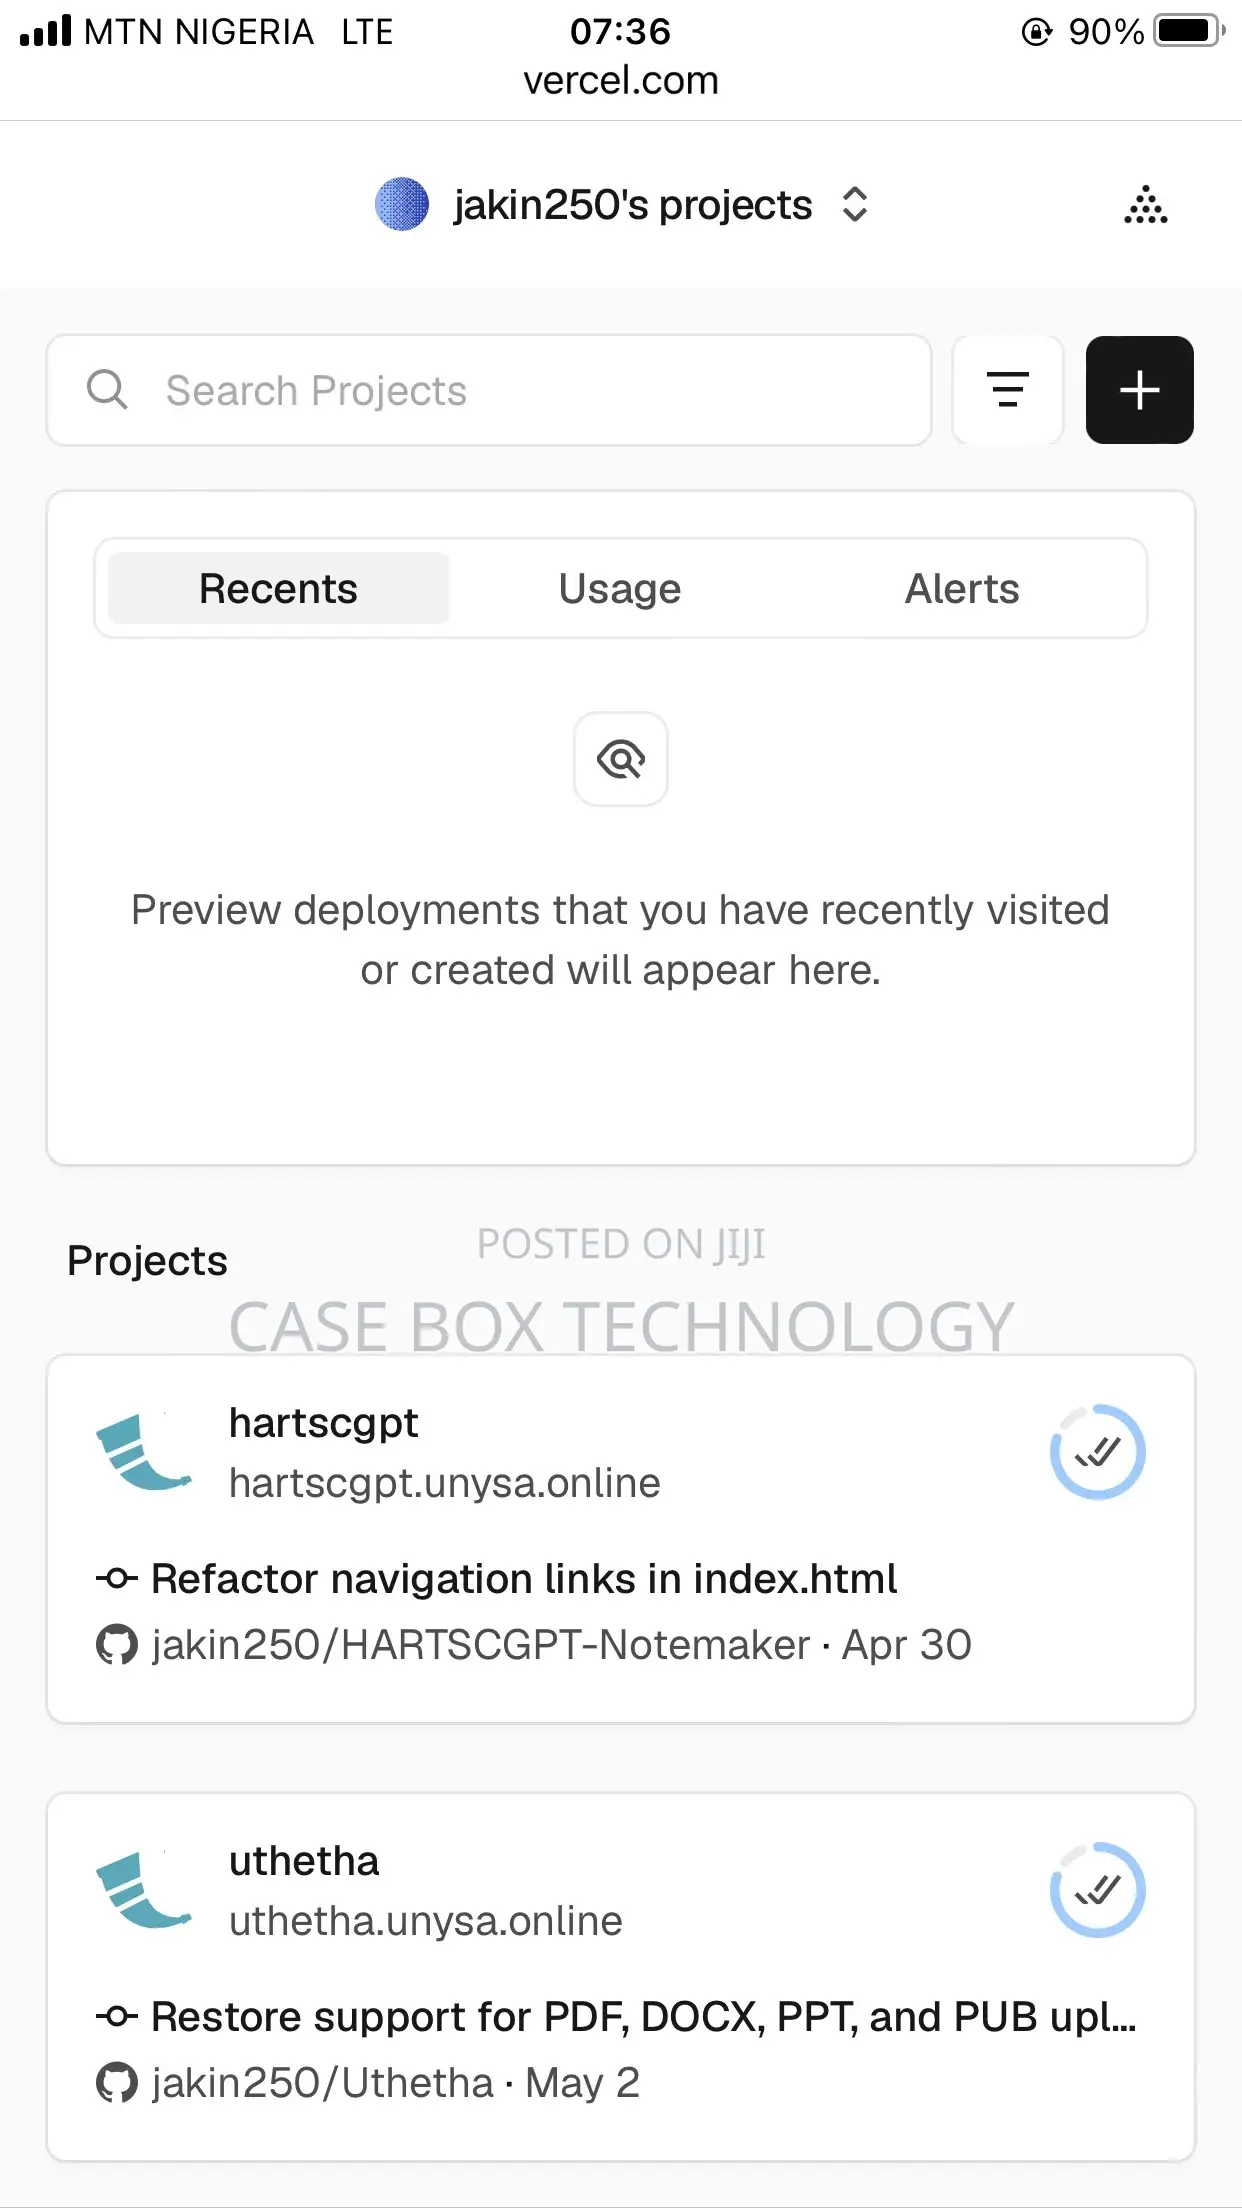Screen dimensions: 1242x2208
Task: Add a new project with the plus button
Action: [x=1140, y=390]
